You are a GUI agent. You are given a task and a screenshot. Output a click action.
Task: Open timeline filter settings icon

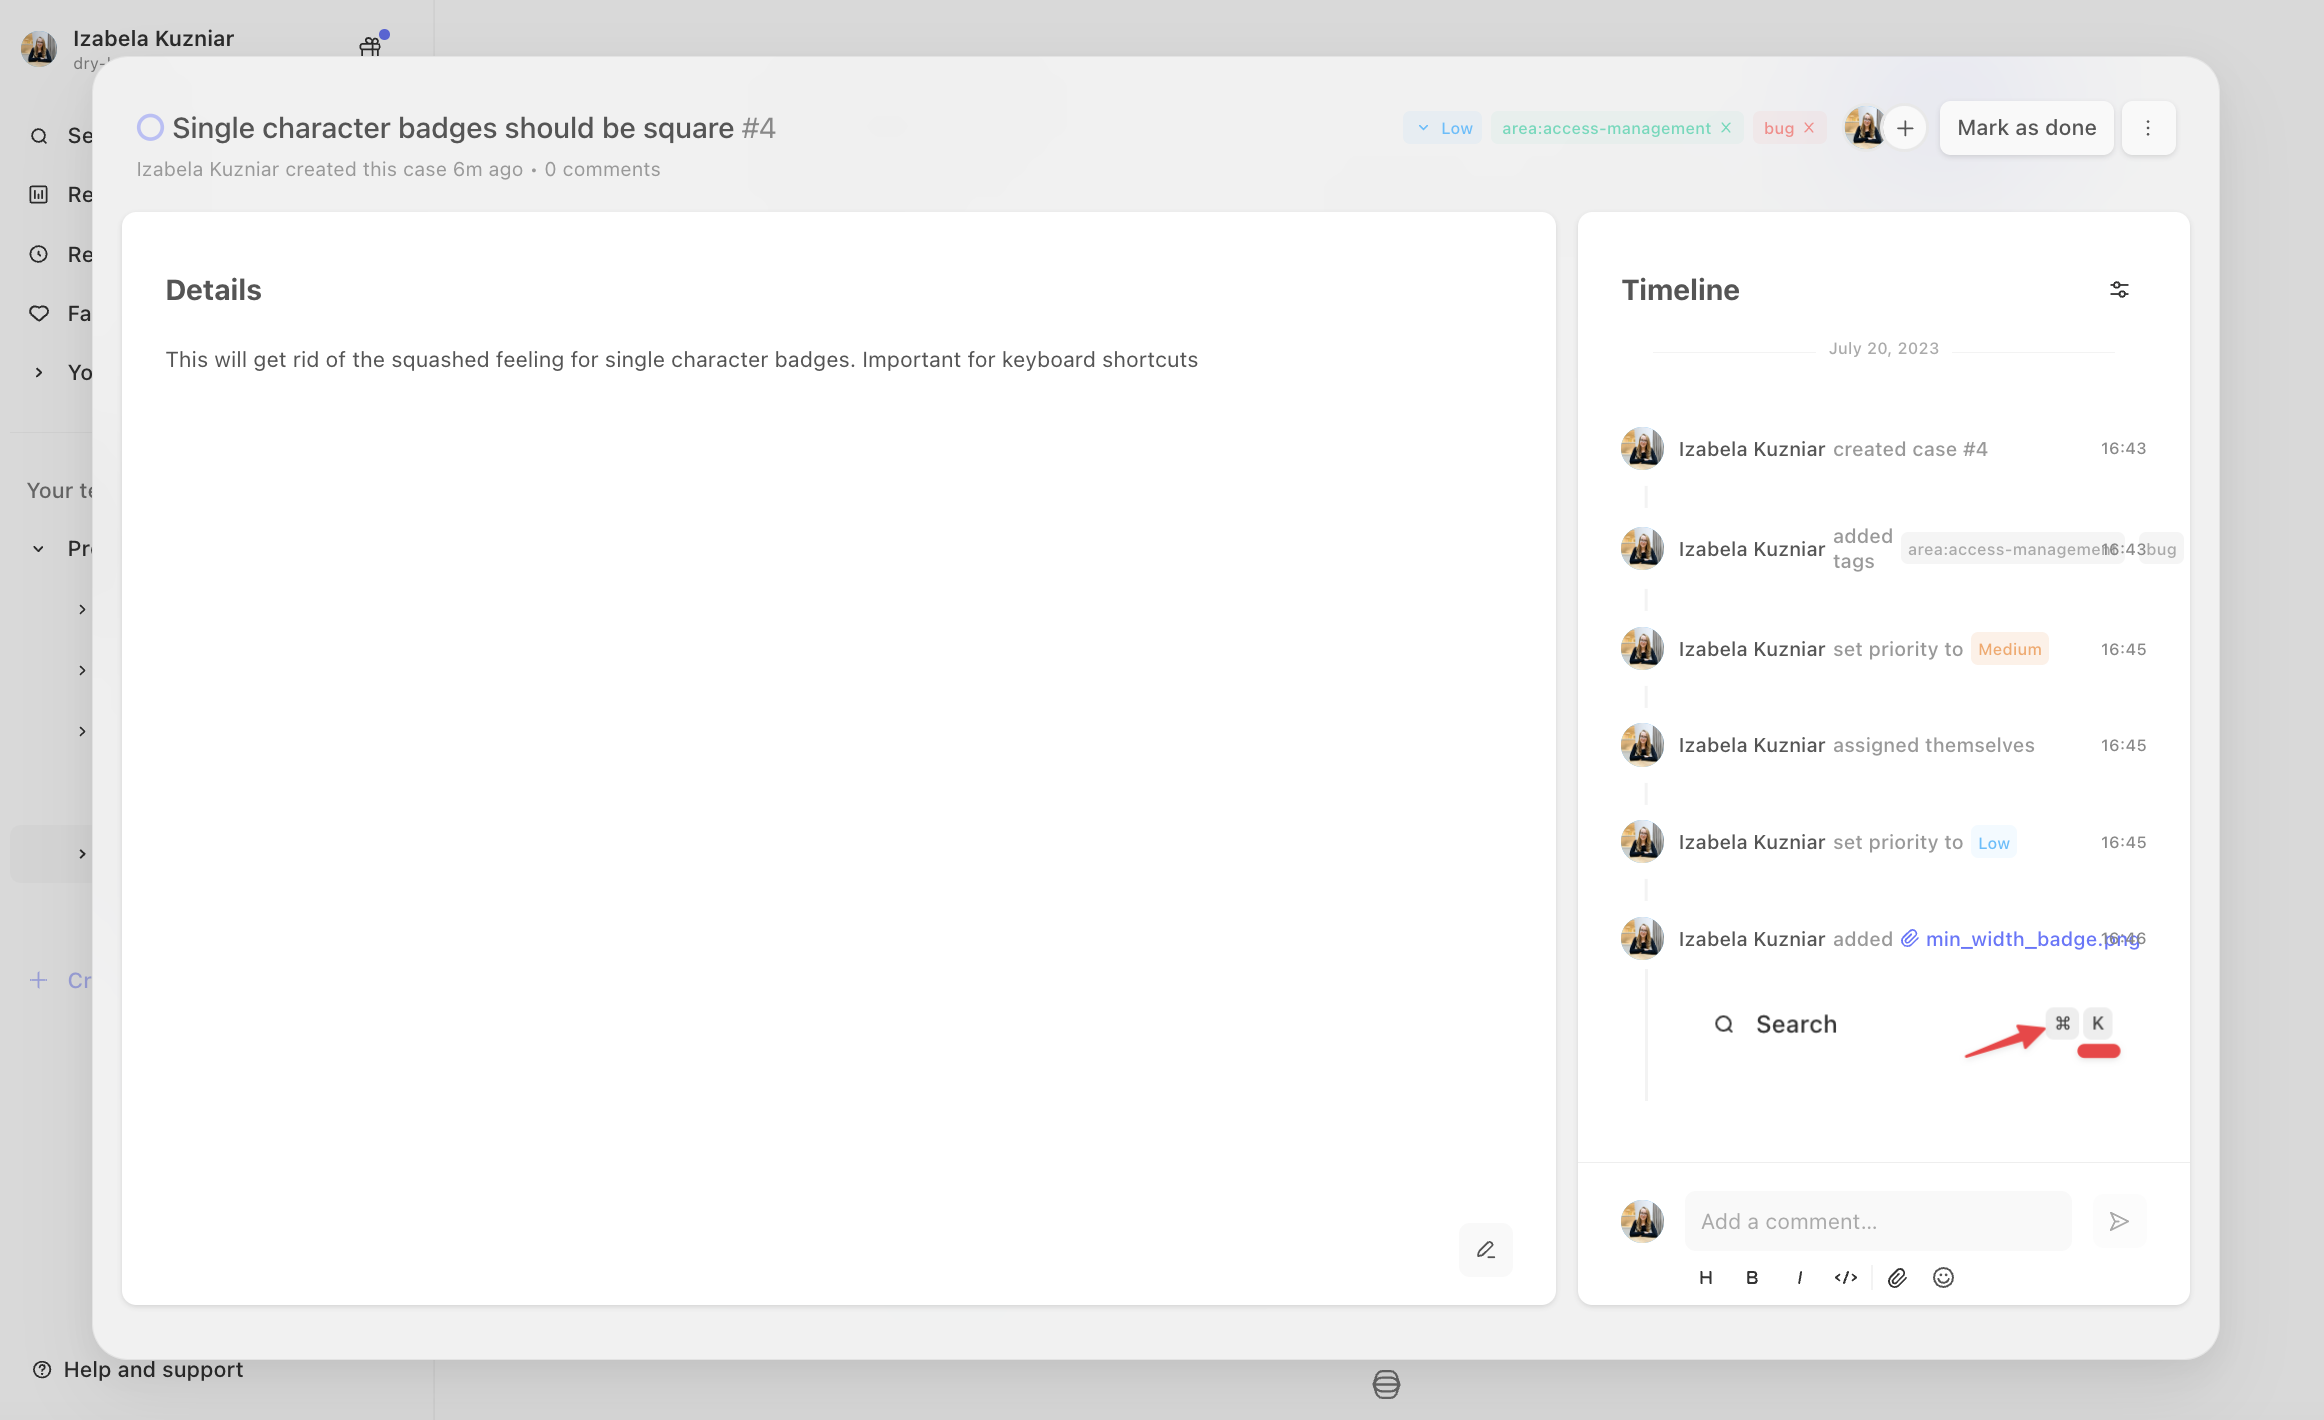coord(2119,290)
